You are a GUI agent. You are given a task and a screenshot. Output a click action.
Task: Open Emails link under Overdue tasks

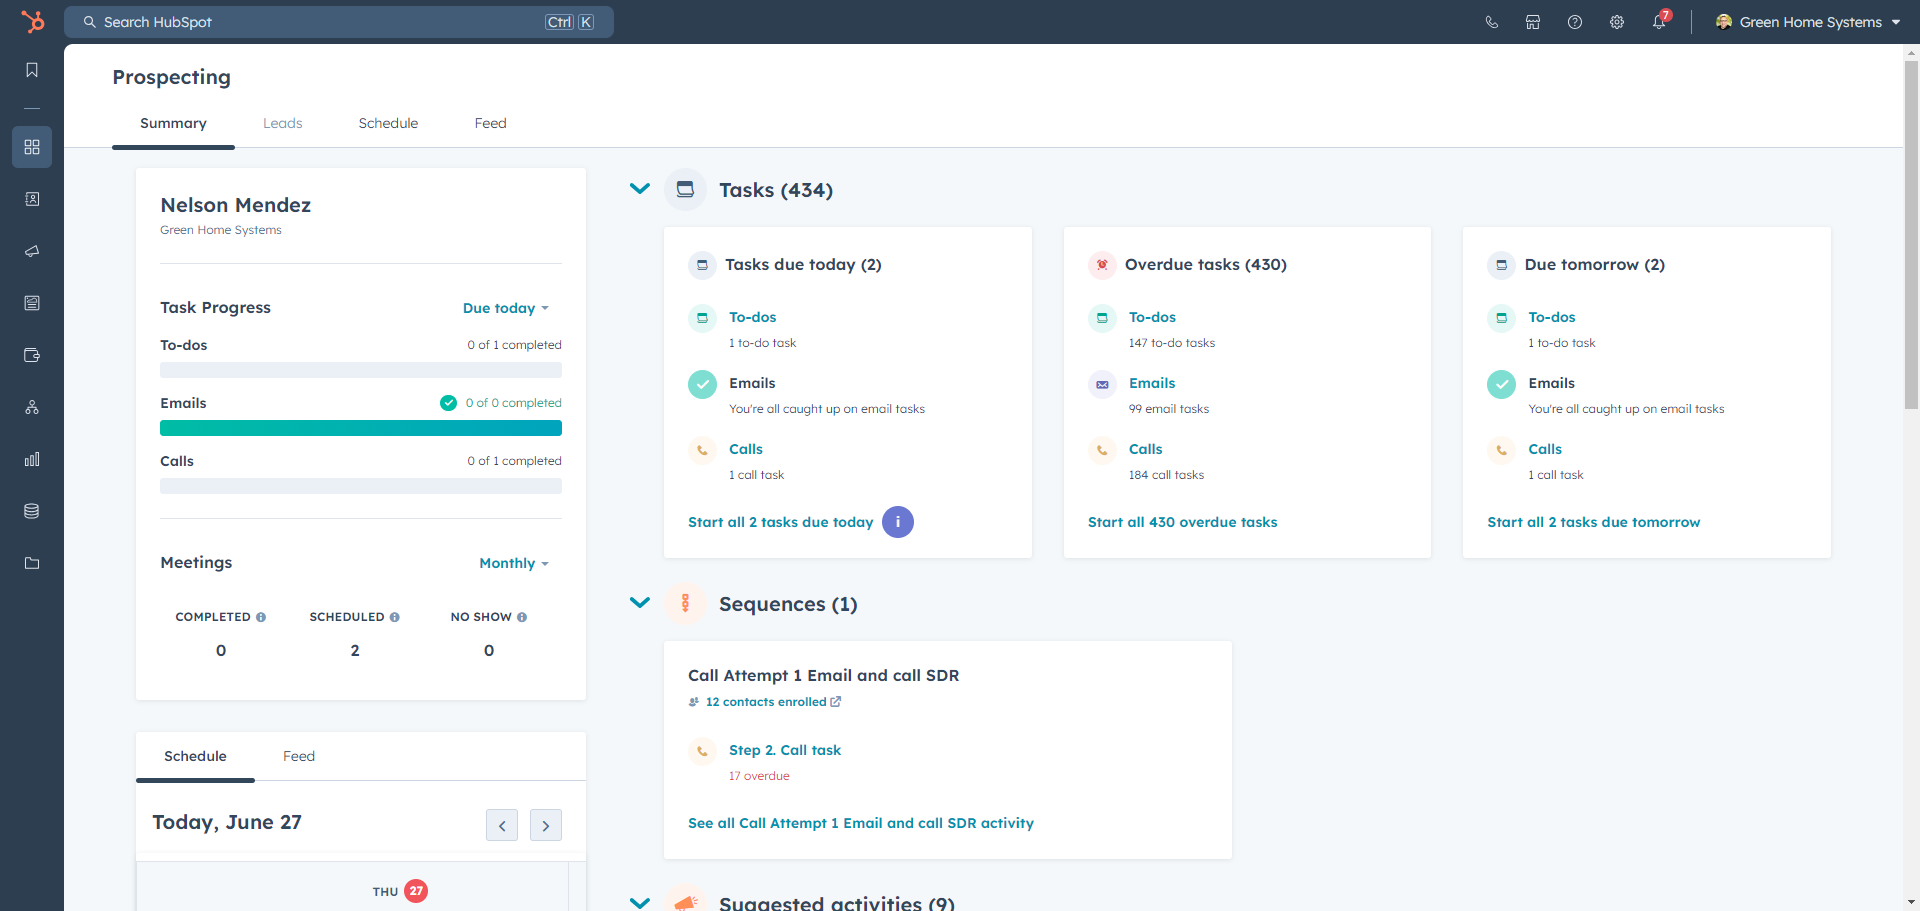(1152, 383)
